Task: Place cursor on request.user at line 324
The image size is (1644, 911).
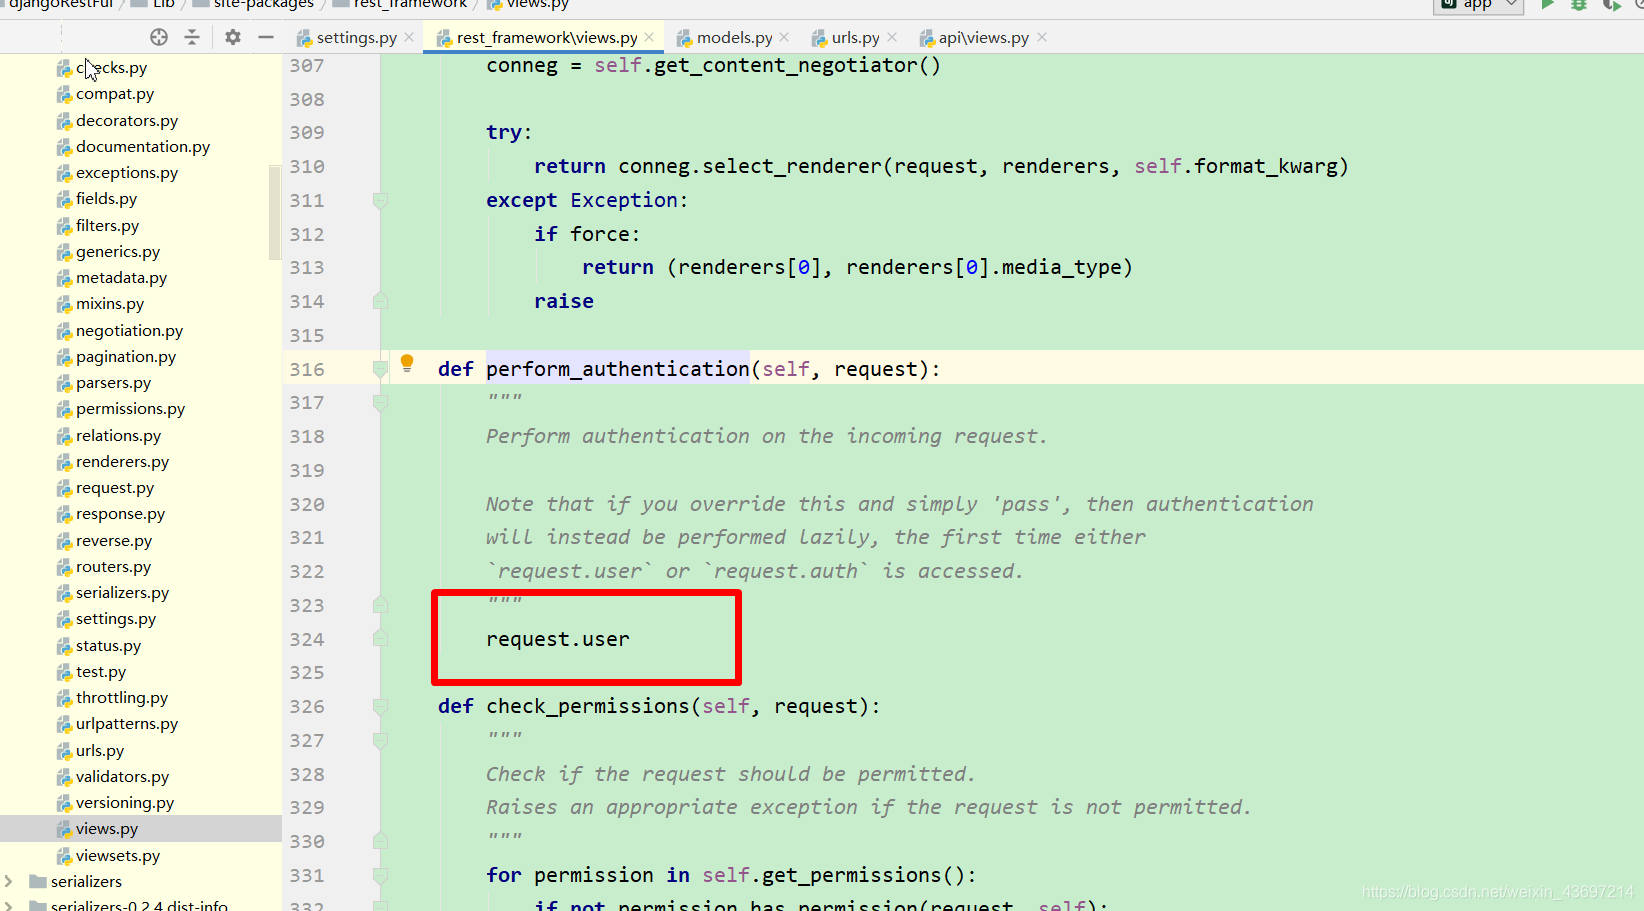Action: 558,639
